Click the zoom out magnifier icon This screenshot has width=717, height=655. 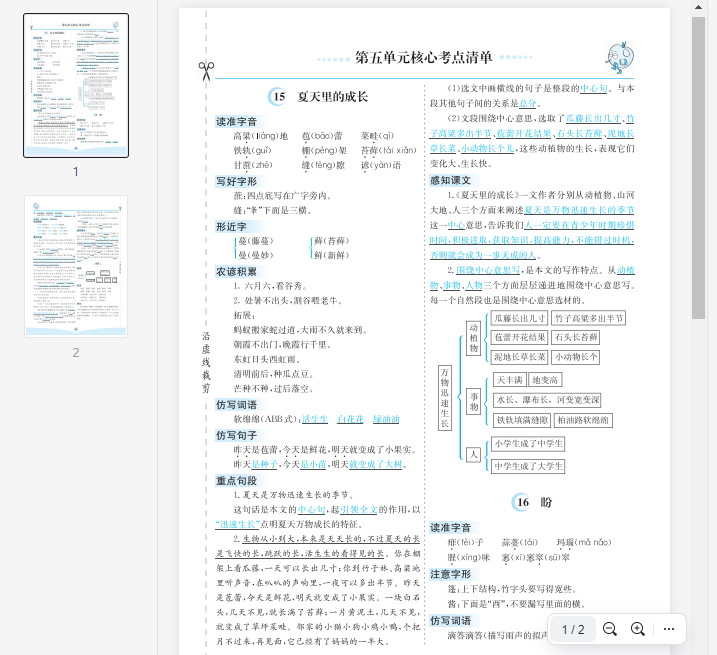coord(609,629)
